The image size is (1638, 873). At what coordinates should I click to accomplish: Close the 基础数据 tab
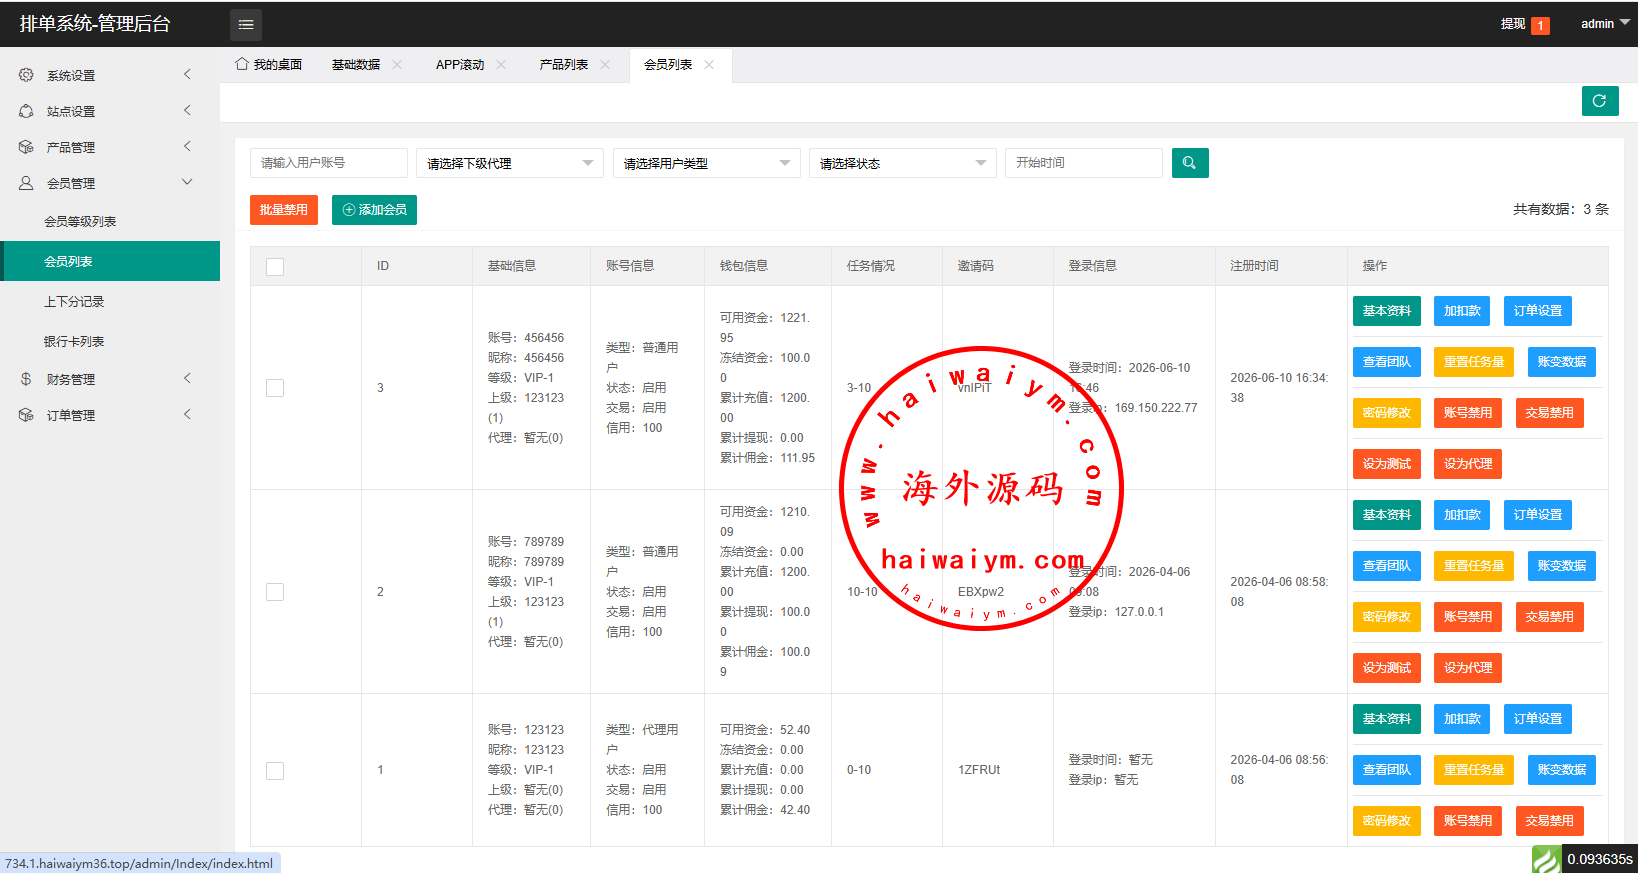click(397, 65)
